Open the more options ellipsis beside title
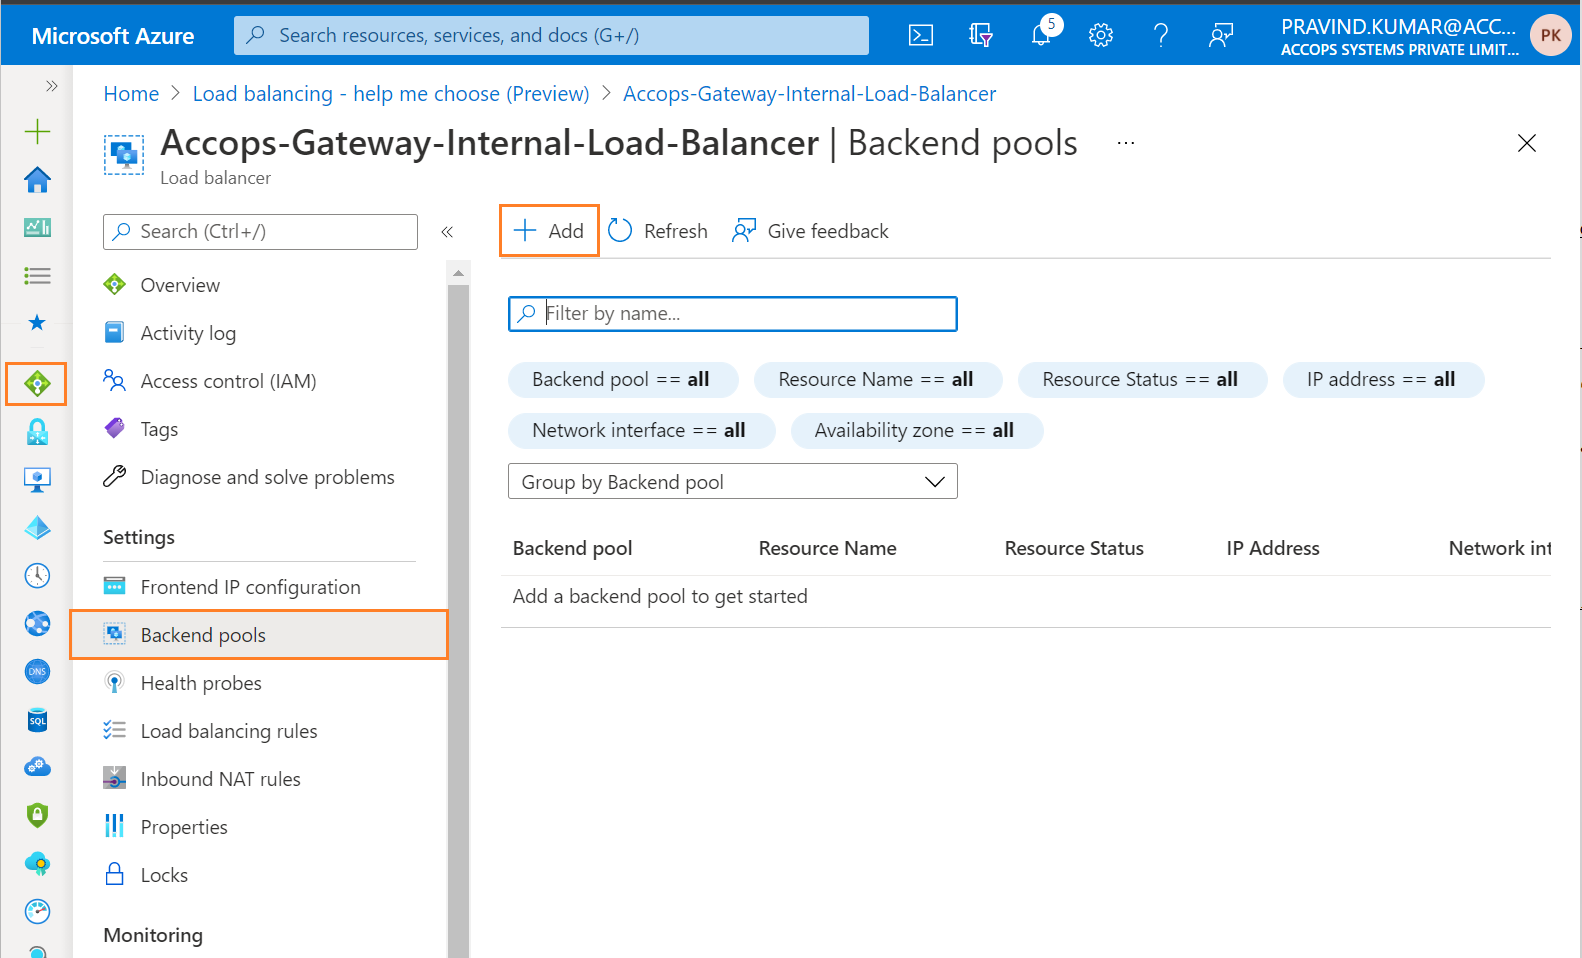The image size is (1582, 958). click(1126, 143)
